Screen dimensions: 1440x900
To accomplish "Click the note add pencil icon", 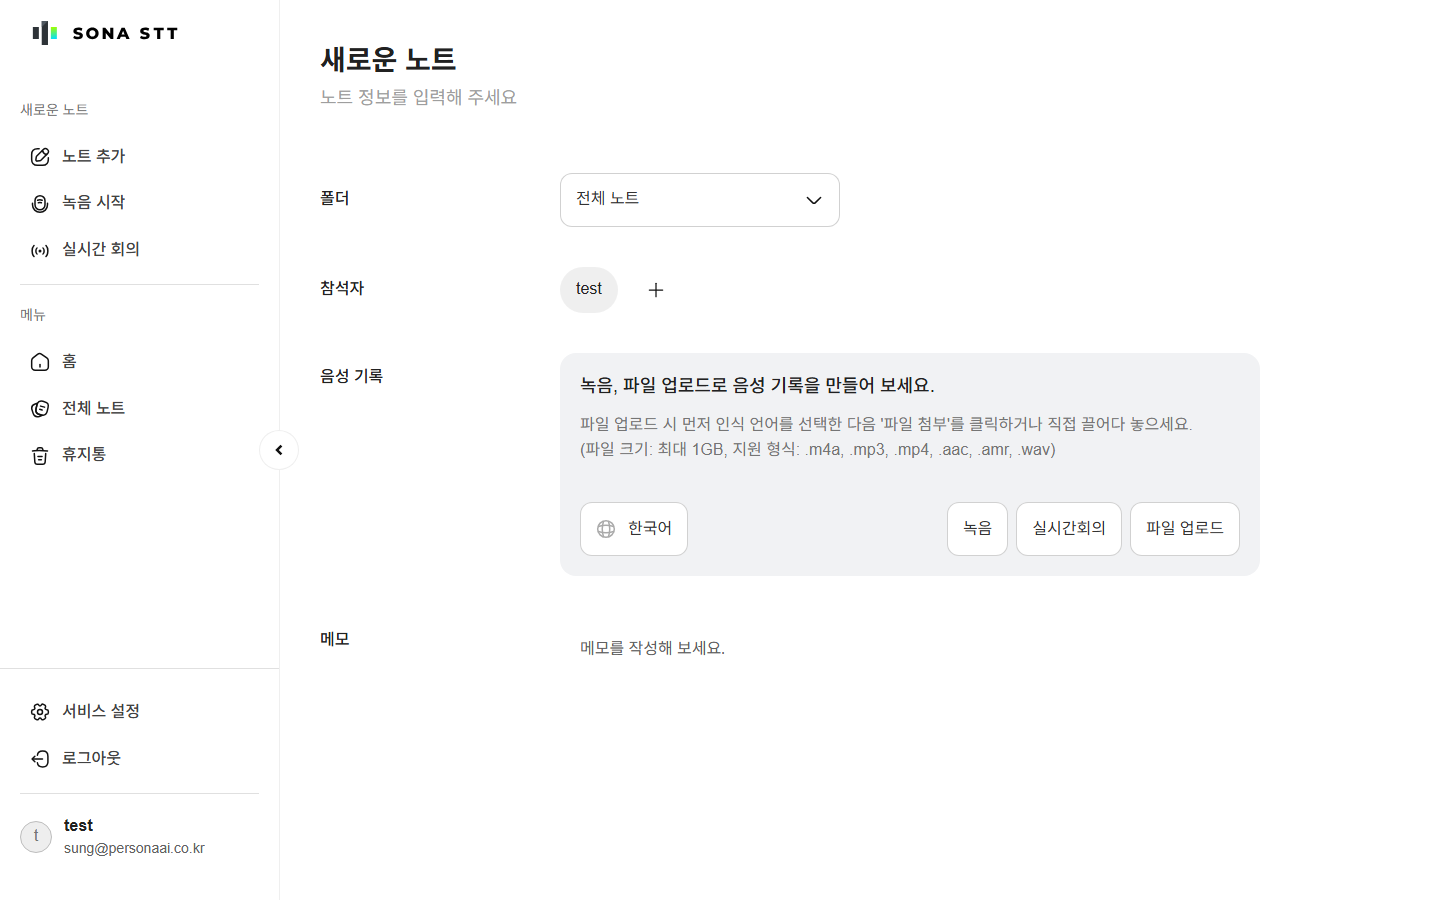I will [40, 156].
